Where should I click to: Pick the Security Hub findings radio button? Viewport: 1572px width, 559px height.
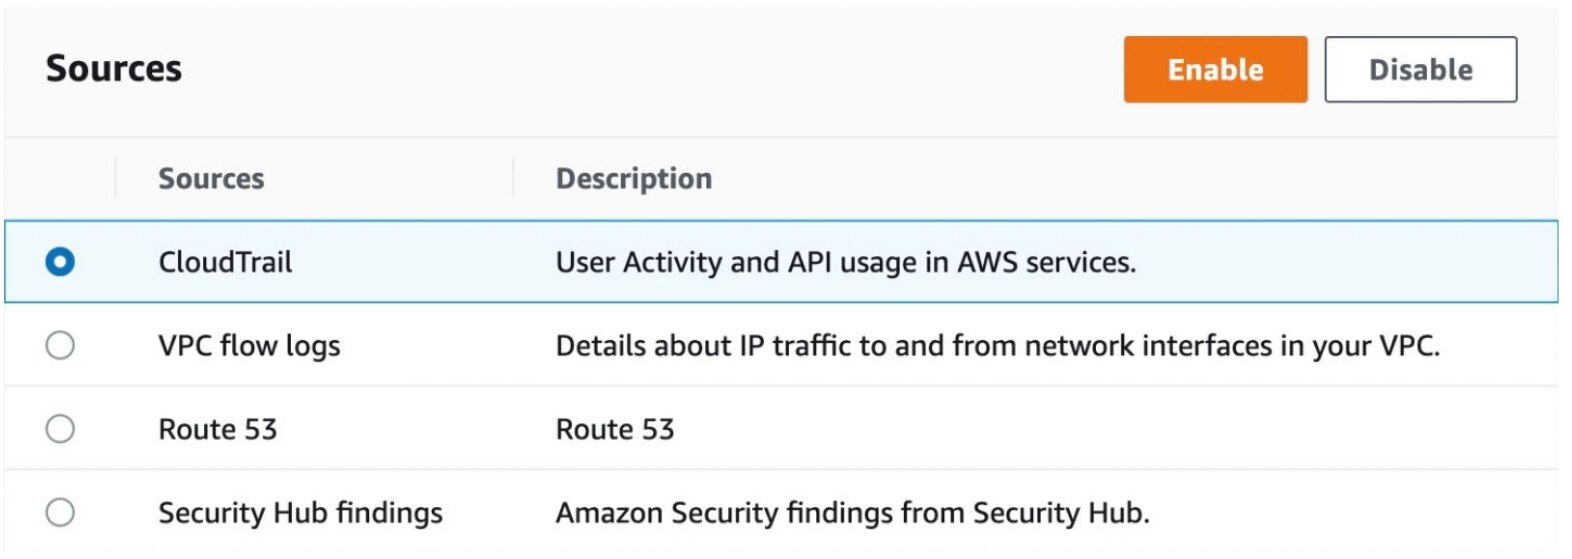click(x=60, y=513)
